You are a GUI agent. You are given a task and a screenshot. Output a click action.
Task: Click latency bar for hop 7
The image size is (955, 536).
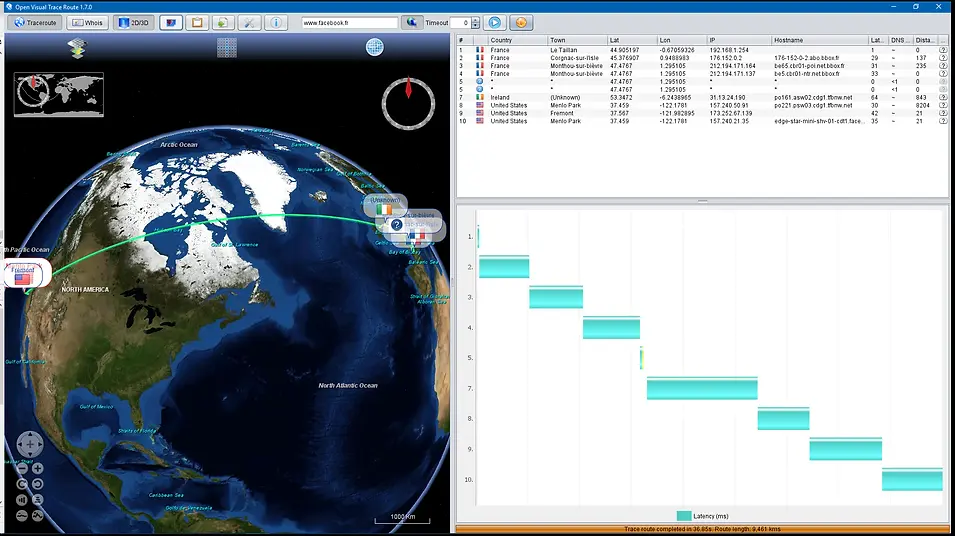(x=702, y=389)
